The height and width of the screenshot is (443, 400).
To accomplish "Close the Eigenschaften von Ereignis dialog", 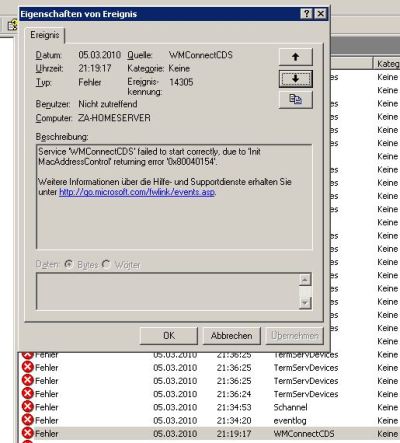I will pyautogui.click(x=320, y=14).
